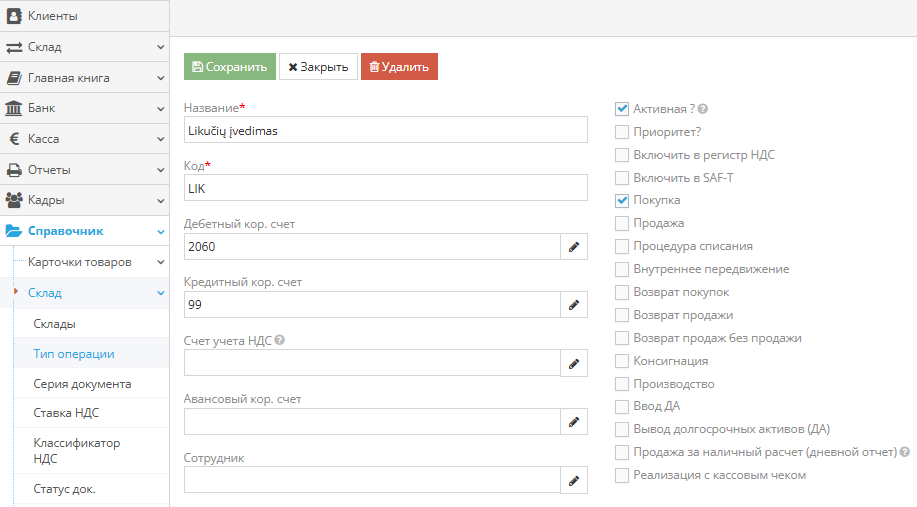
Task: Tick the Продажа checkbox
Action: pos(622,223)
